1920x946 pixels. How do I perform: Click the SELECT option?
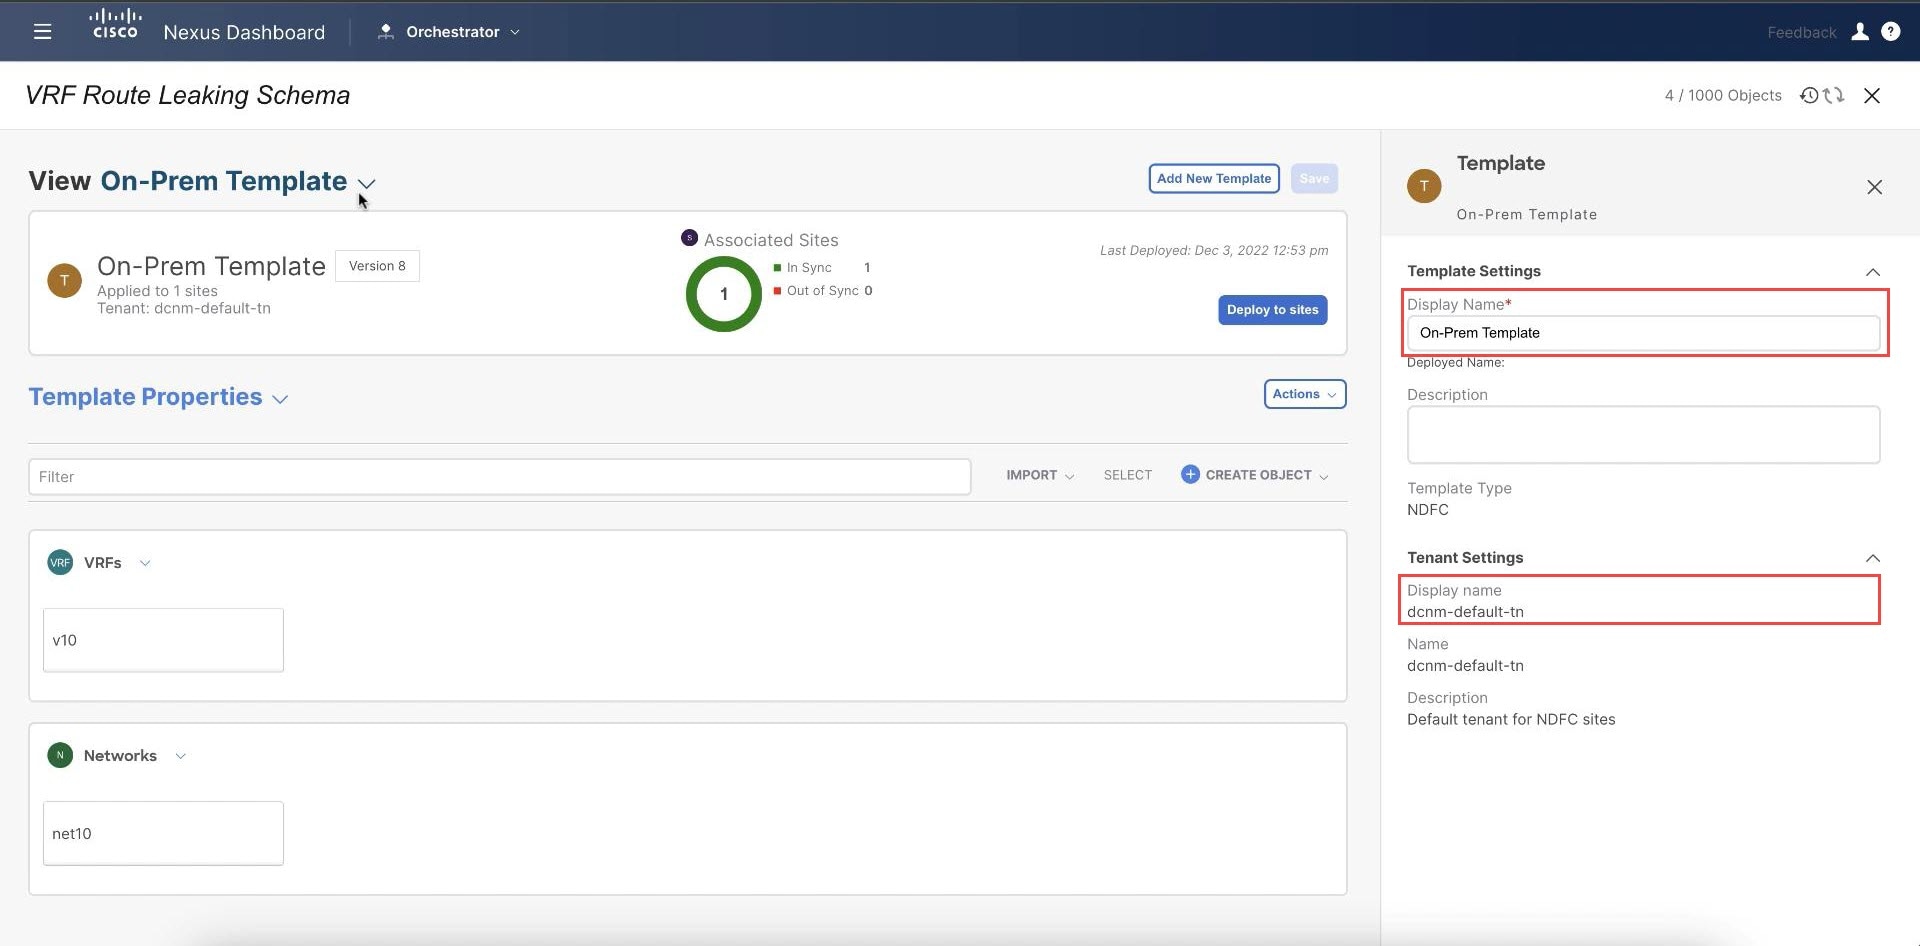click(1128, 475)
